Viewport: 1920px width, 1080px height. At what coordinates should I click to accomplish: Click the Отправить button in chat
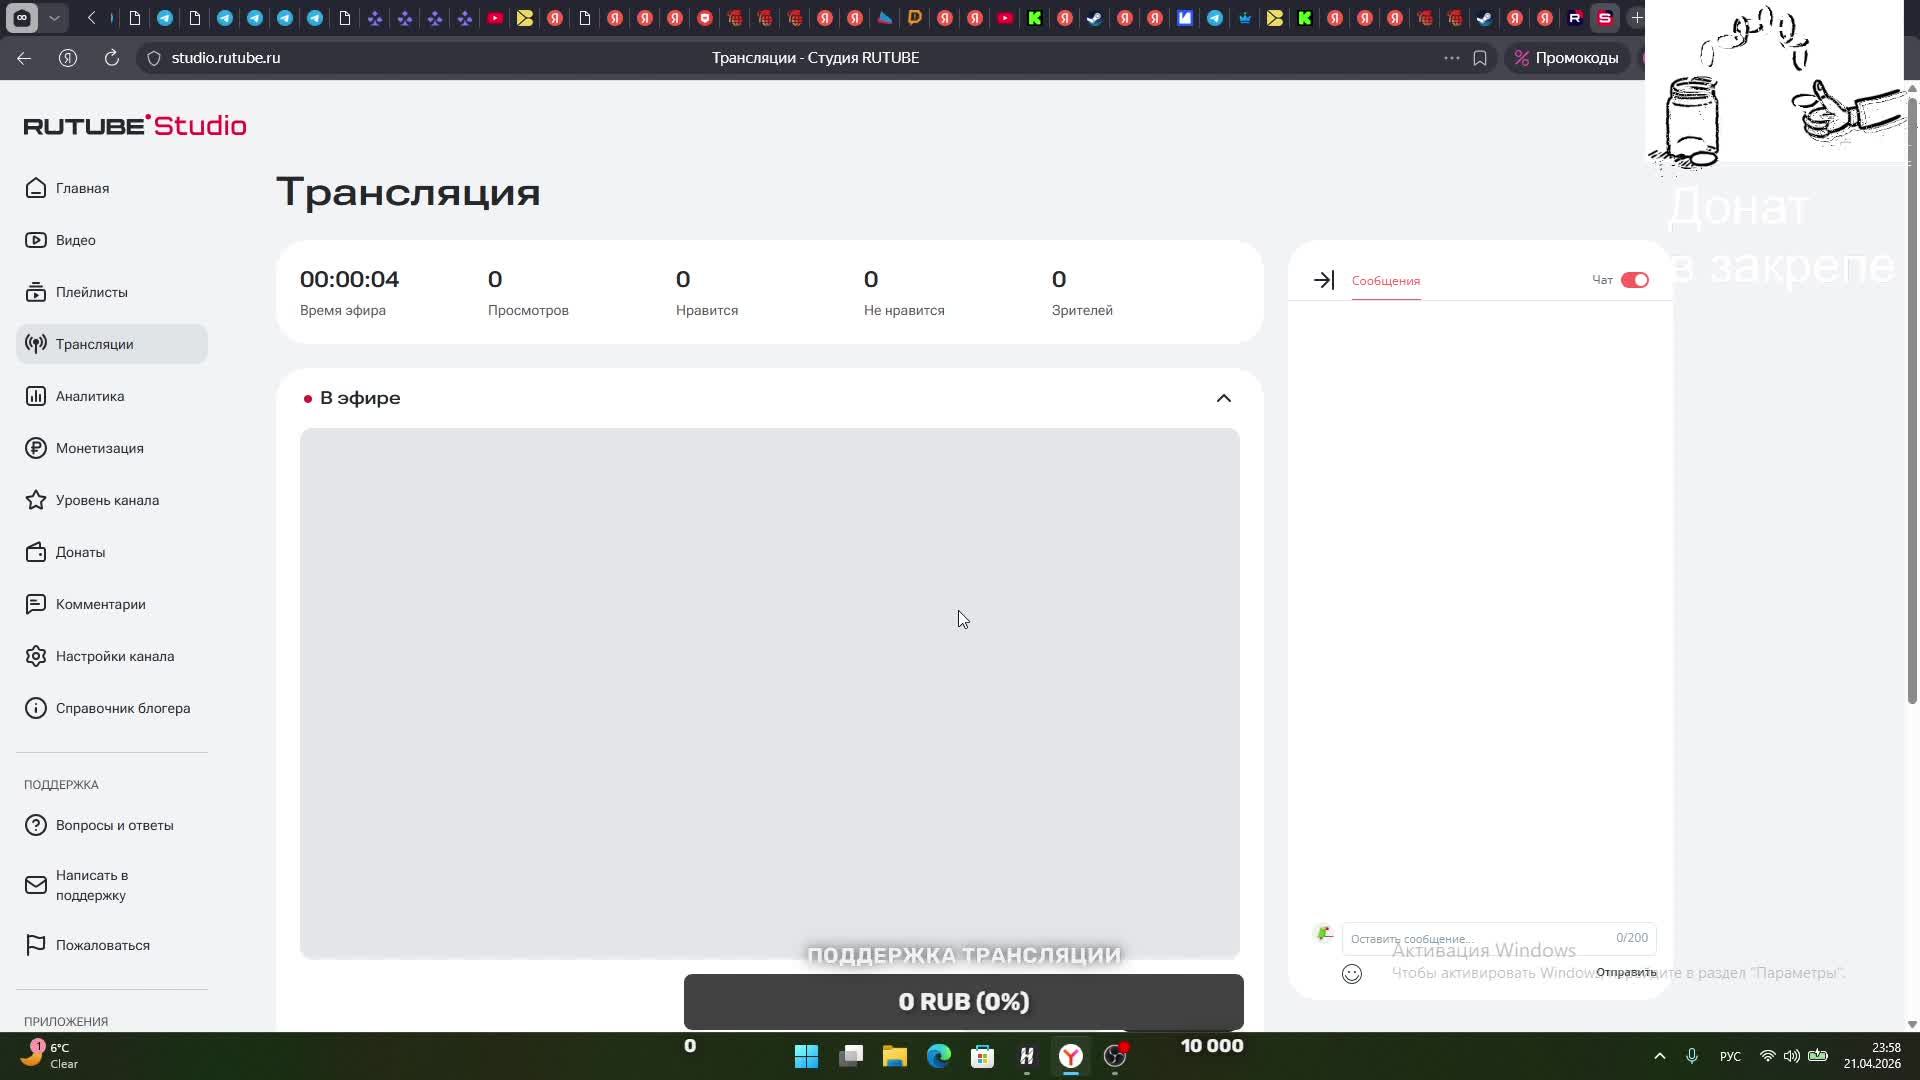pyautogui.click(x=1625, y=972)
